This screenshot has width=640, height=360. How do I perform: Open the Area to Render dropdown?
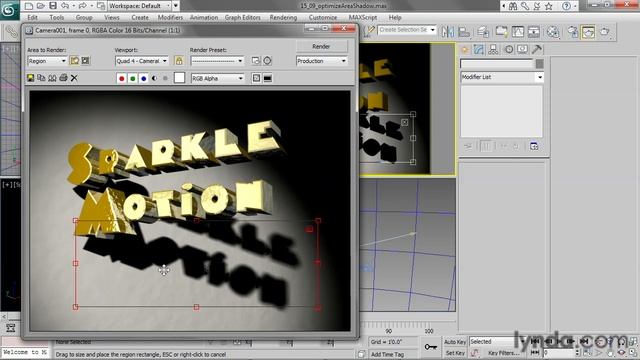47,61
